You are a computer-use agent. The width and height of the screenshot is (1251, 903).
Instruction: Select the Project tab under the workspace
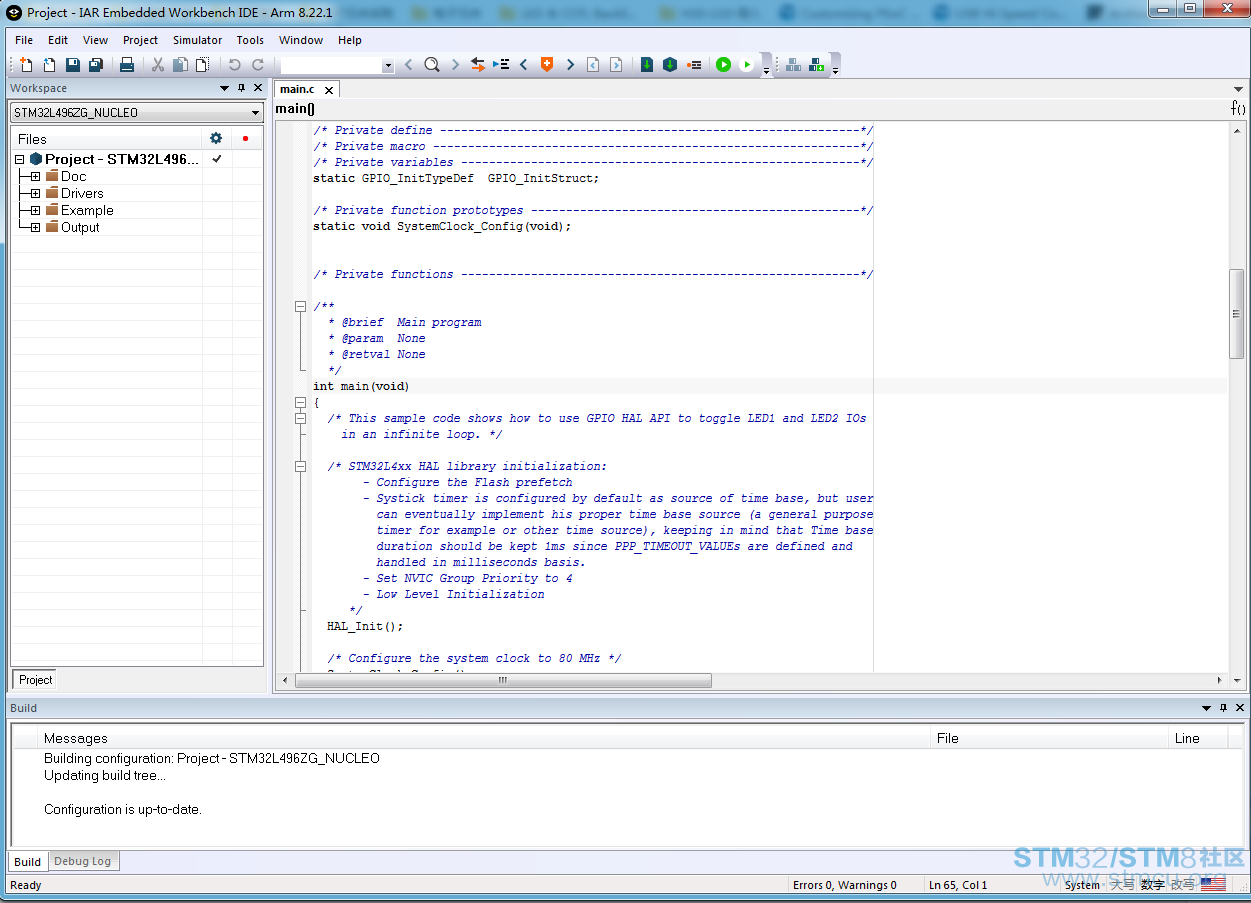pos(35,680)
